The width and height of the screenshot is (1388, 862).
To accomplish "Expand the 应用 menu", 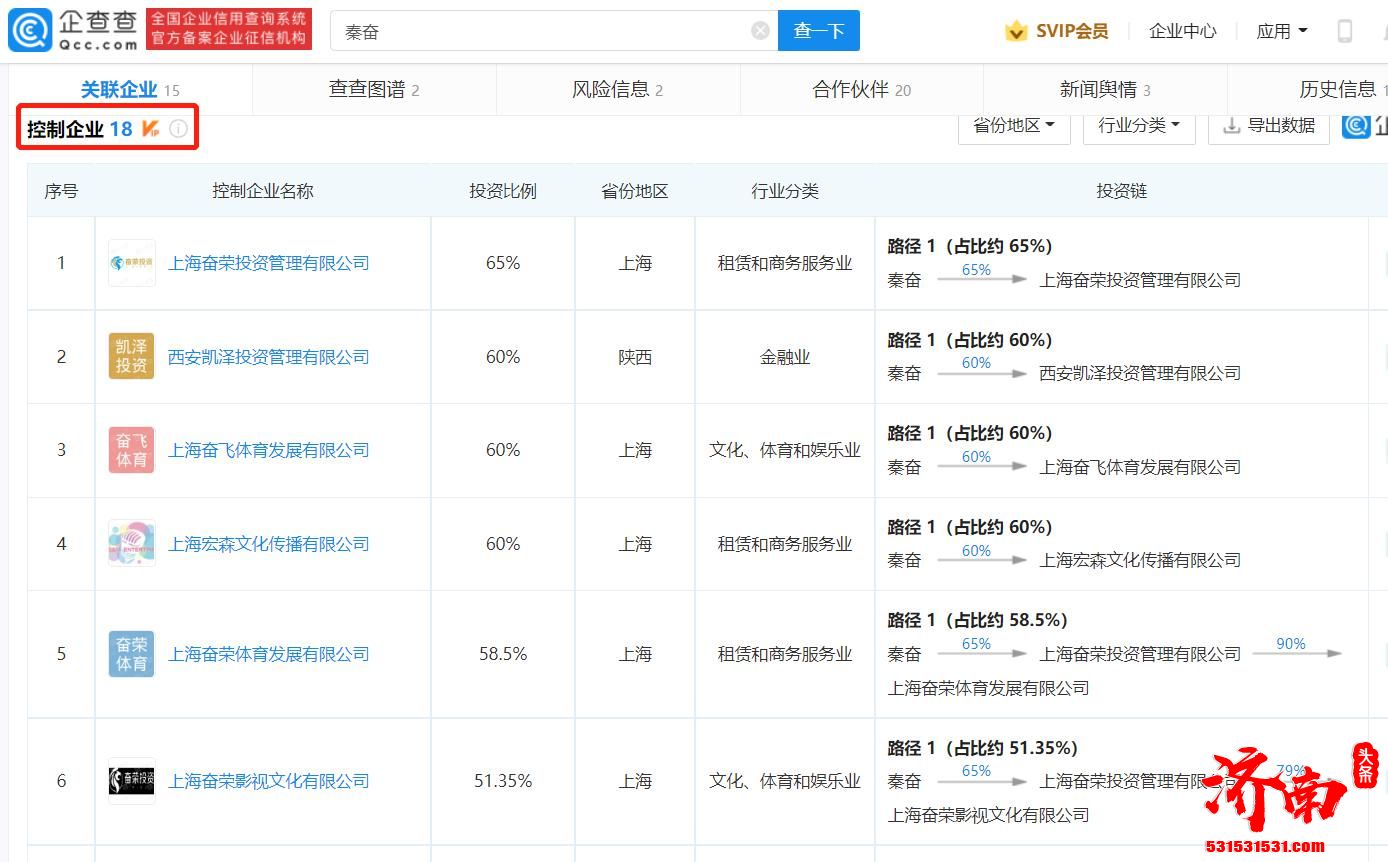I will tap(1282, 31).
